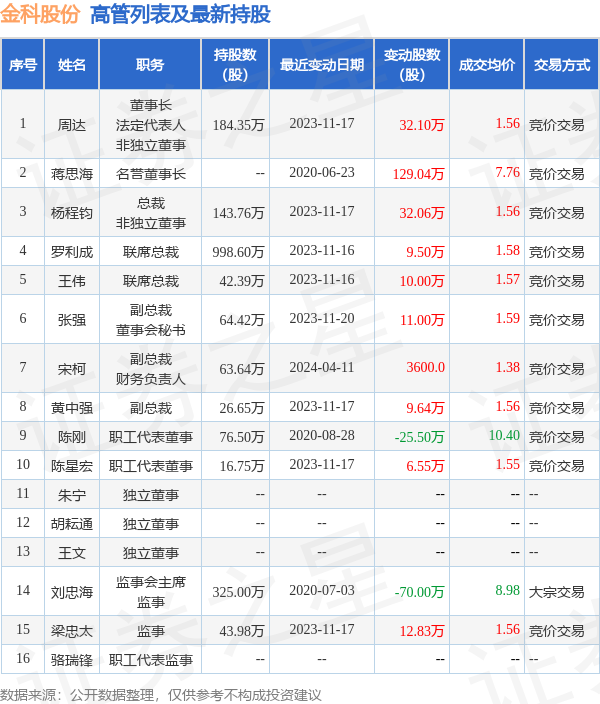Click change amount 3600.0
600x704 pixels.
pyautogui.click(x=425, y=367)
